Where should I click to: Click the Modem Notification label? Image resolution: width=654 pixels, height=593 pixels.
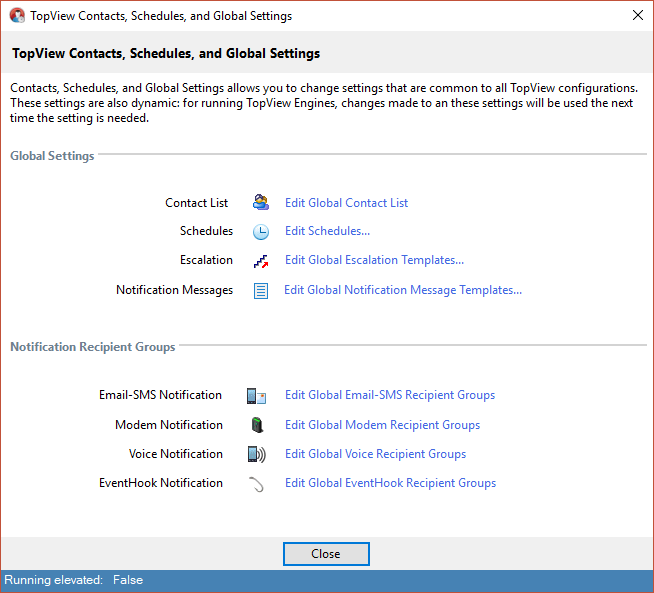169,425
